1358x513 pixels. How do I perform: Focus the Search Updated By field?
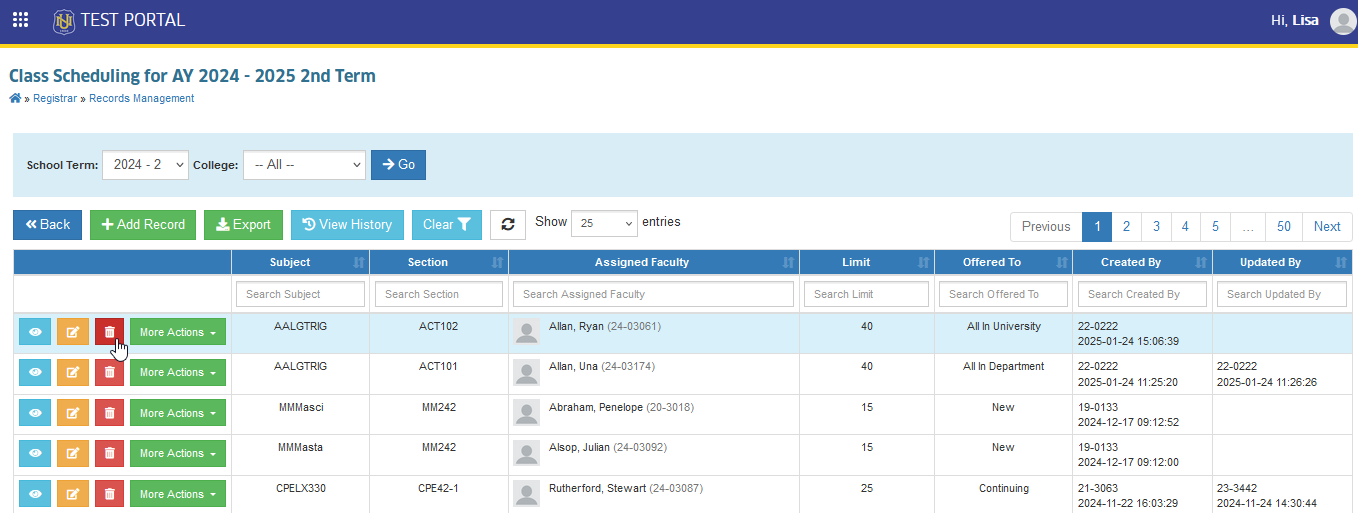click(x=1282, y=294)
